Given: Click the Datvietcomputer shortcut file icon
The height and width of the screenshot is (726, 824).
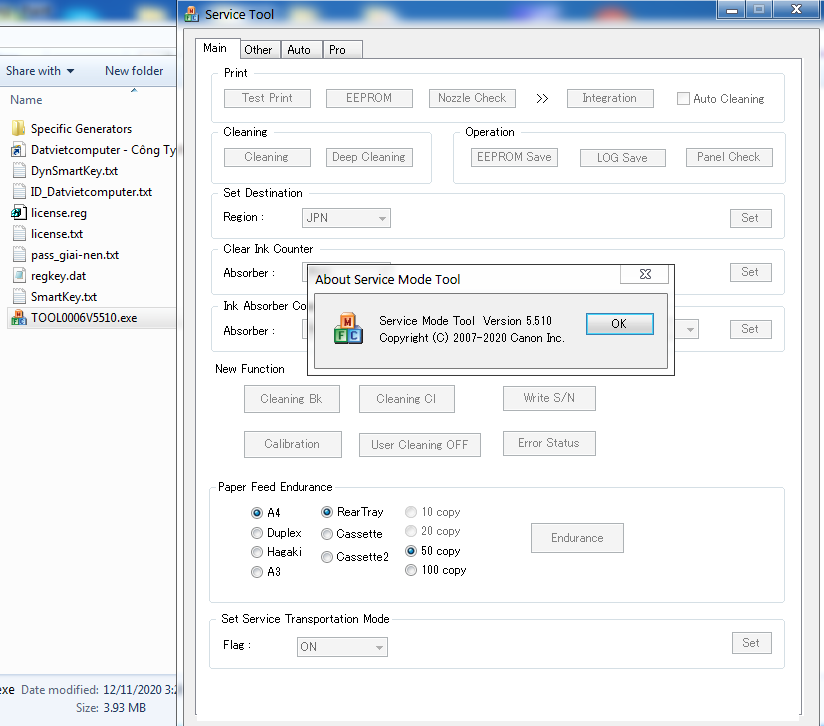Looking at the screenshot, I should pos(18,150).
